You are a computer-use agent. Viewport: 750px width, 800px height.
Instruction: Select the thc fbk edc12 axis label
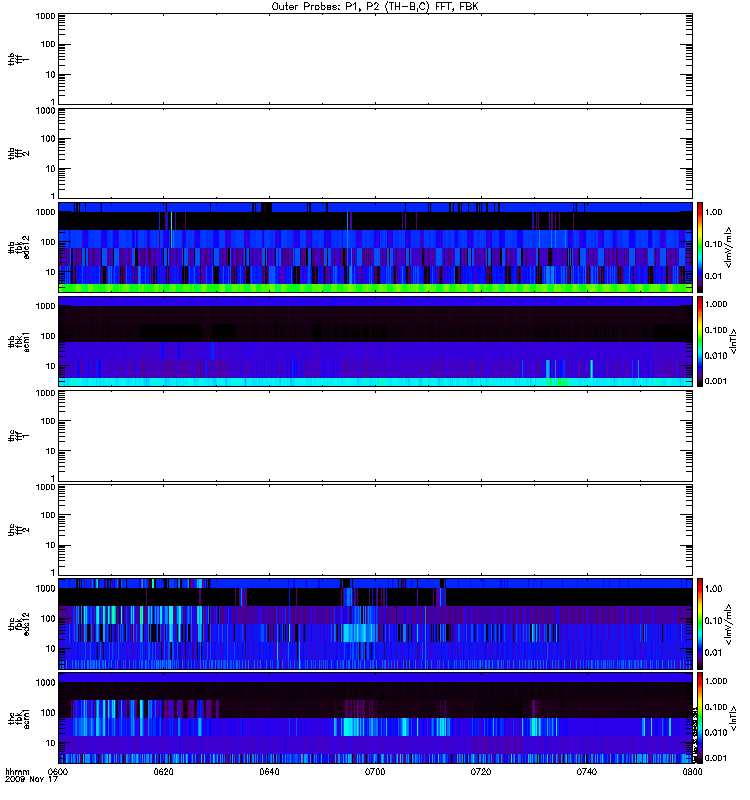coord(18,623)
